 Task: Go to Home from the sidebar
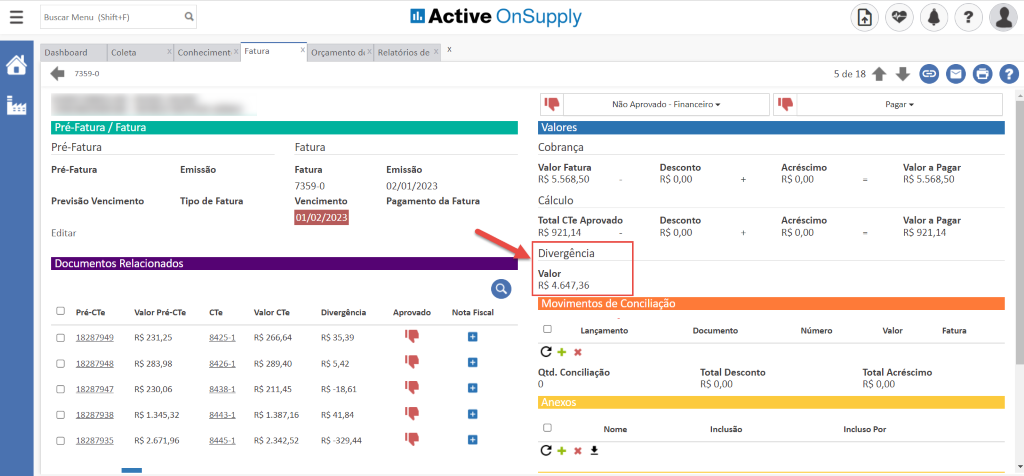[16, 65]
